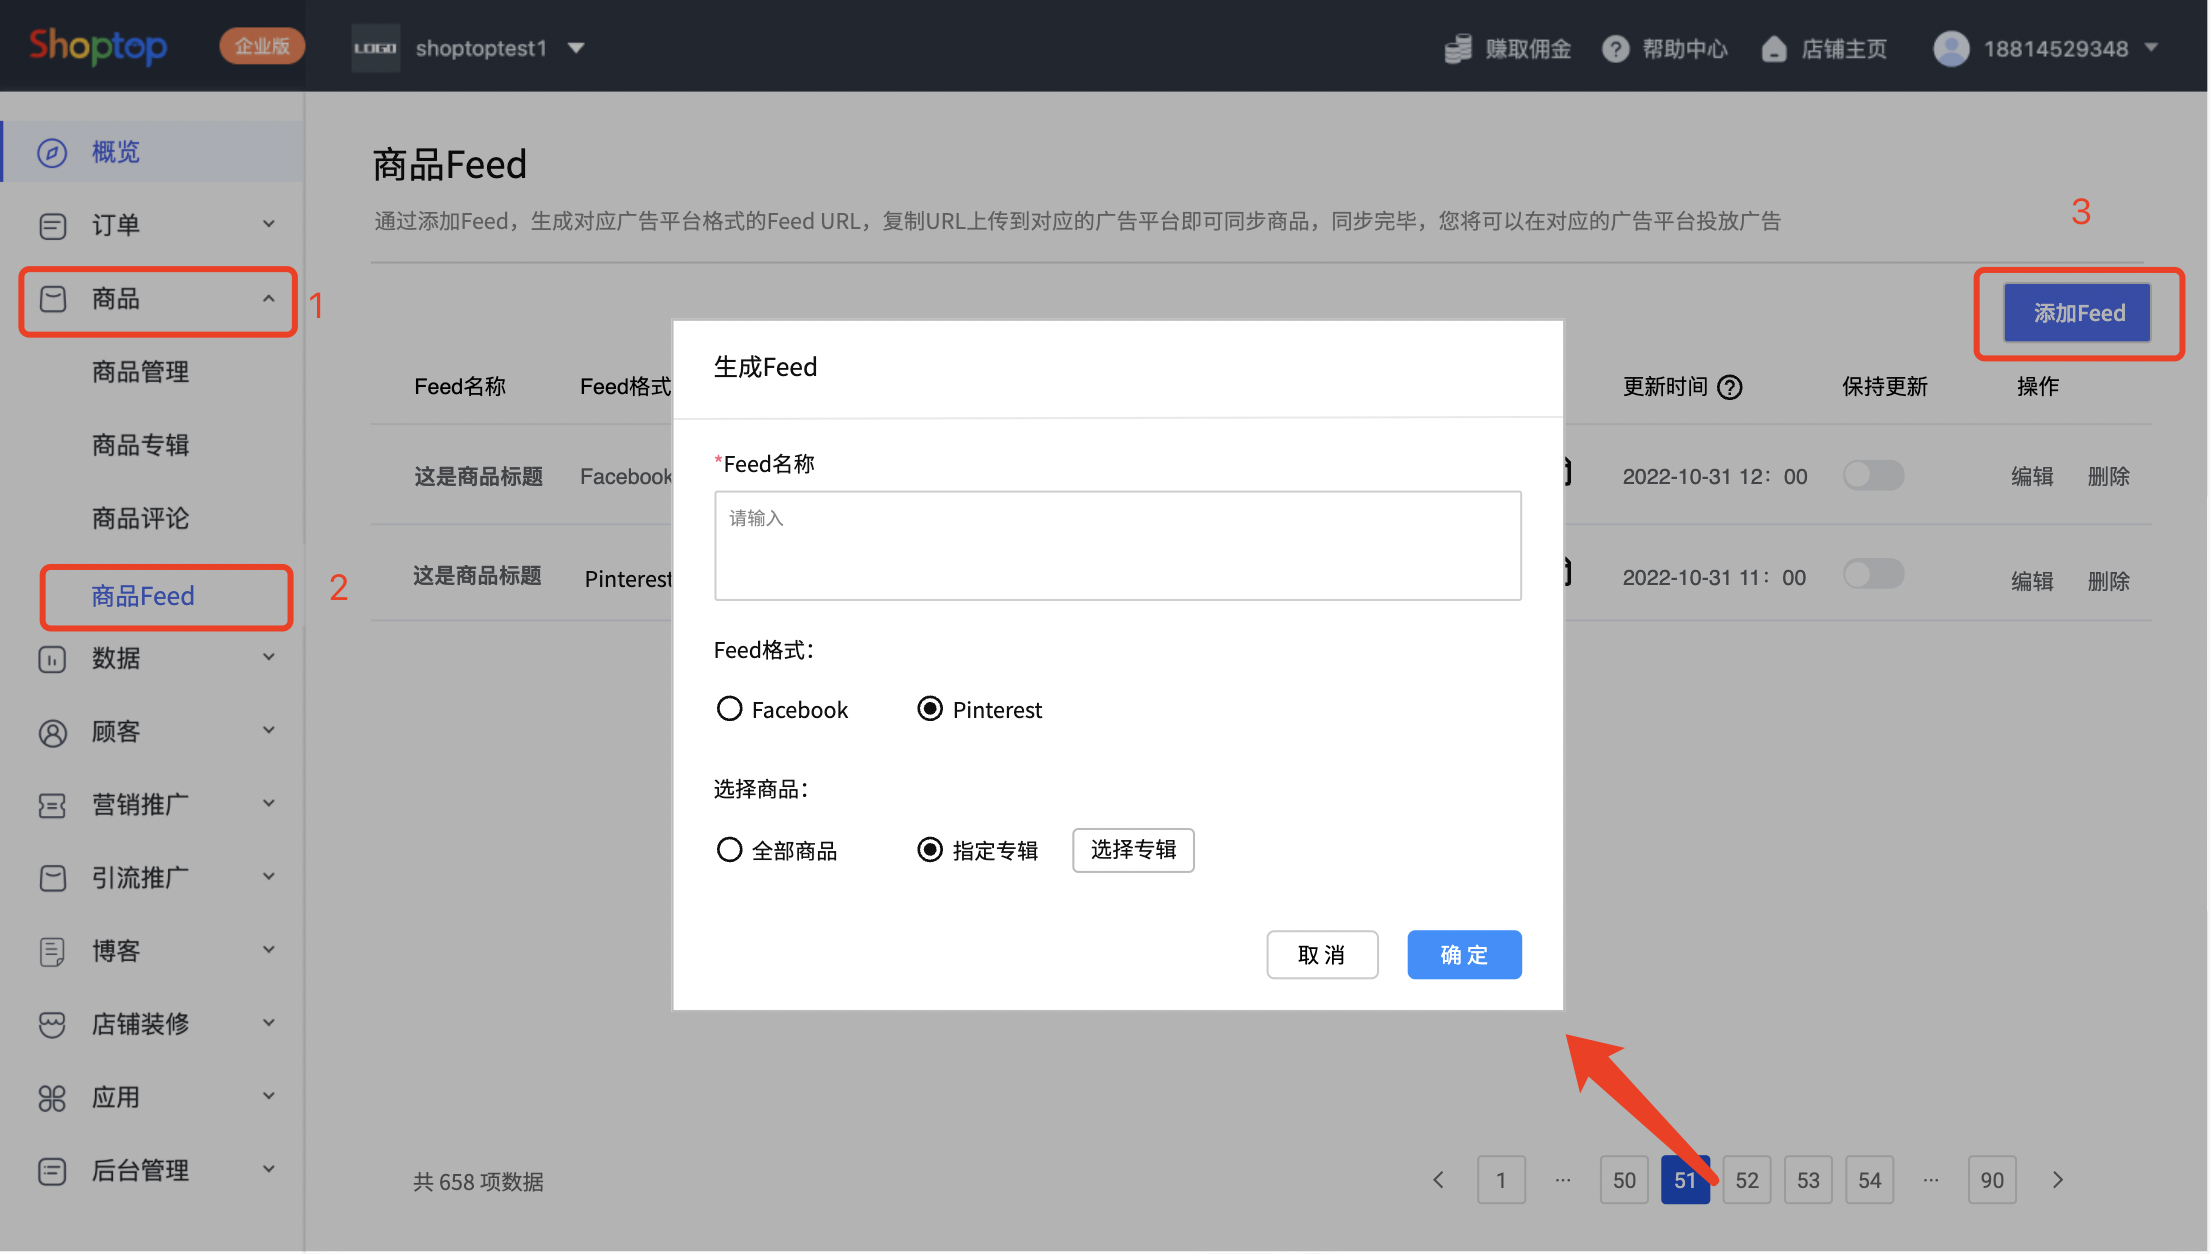The width and height of the screenshot is (2210, 1254).
Task: Click the store LOGO thumbnail
Action: click(375, 48)
